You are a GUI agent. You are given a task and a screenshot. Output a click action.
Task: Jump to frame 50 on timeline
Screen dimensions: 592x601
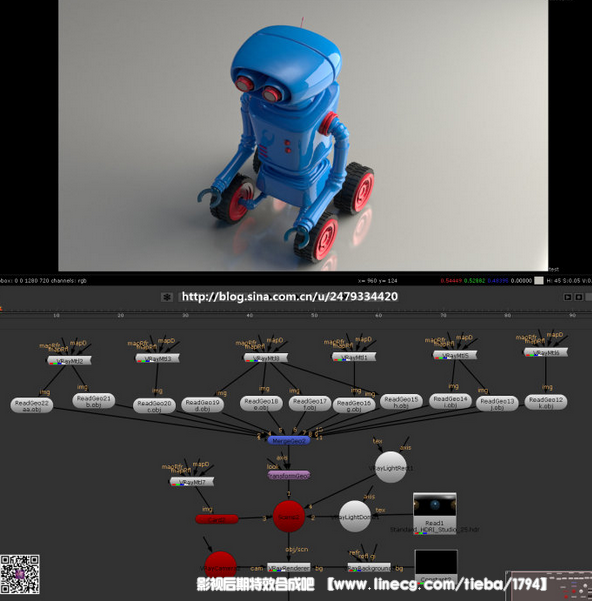[x=314, y=315]
